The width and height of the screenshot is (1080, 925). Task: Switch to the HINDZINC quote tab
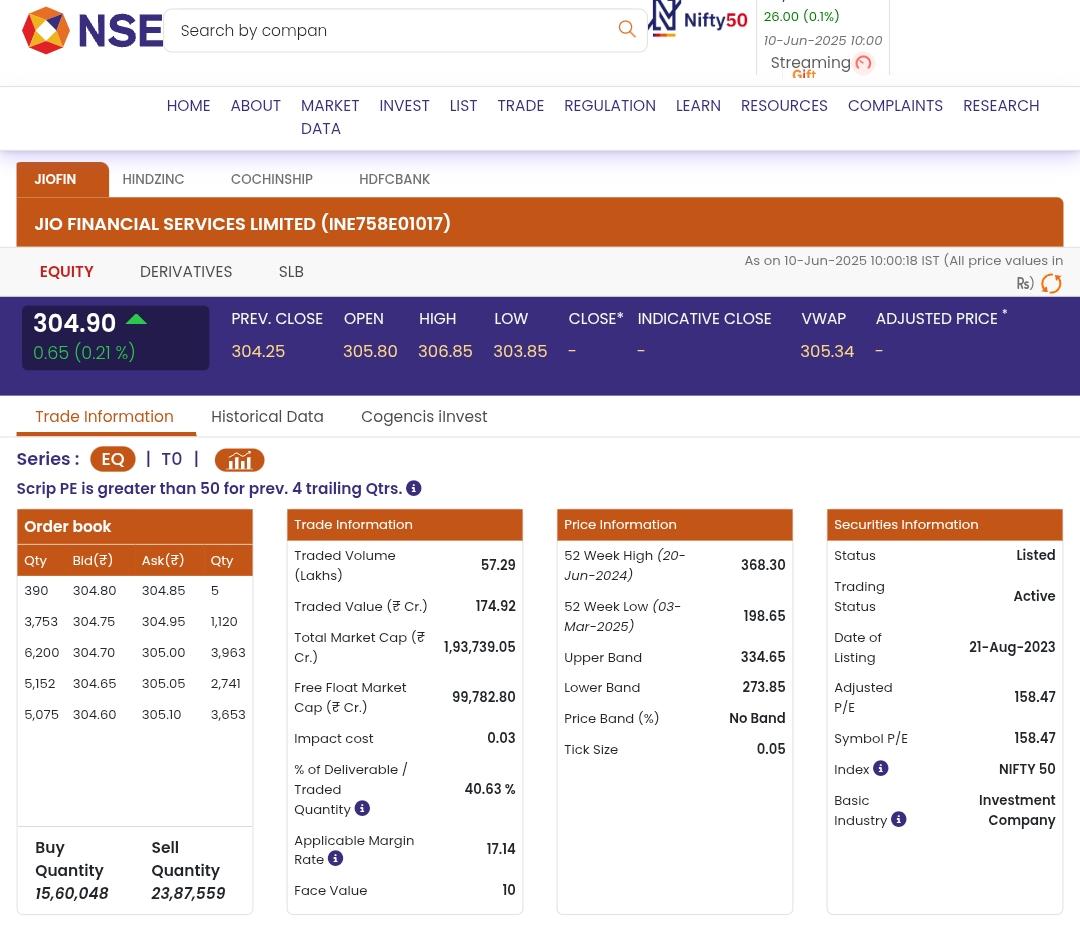(x=154, y=180)
